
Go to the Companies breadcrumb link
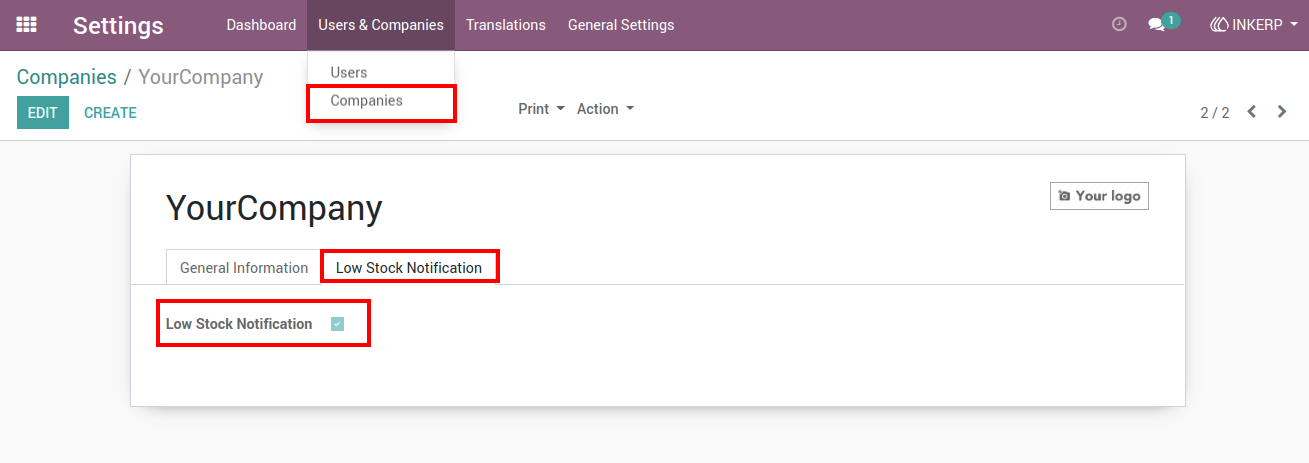tap(67, 77)
